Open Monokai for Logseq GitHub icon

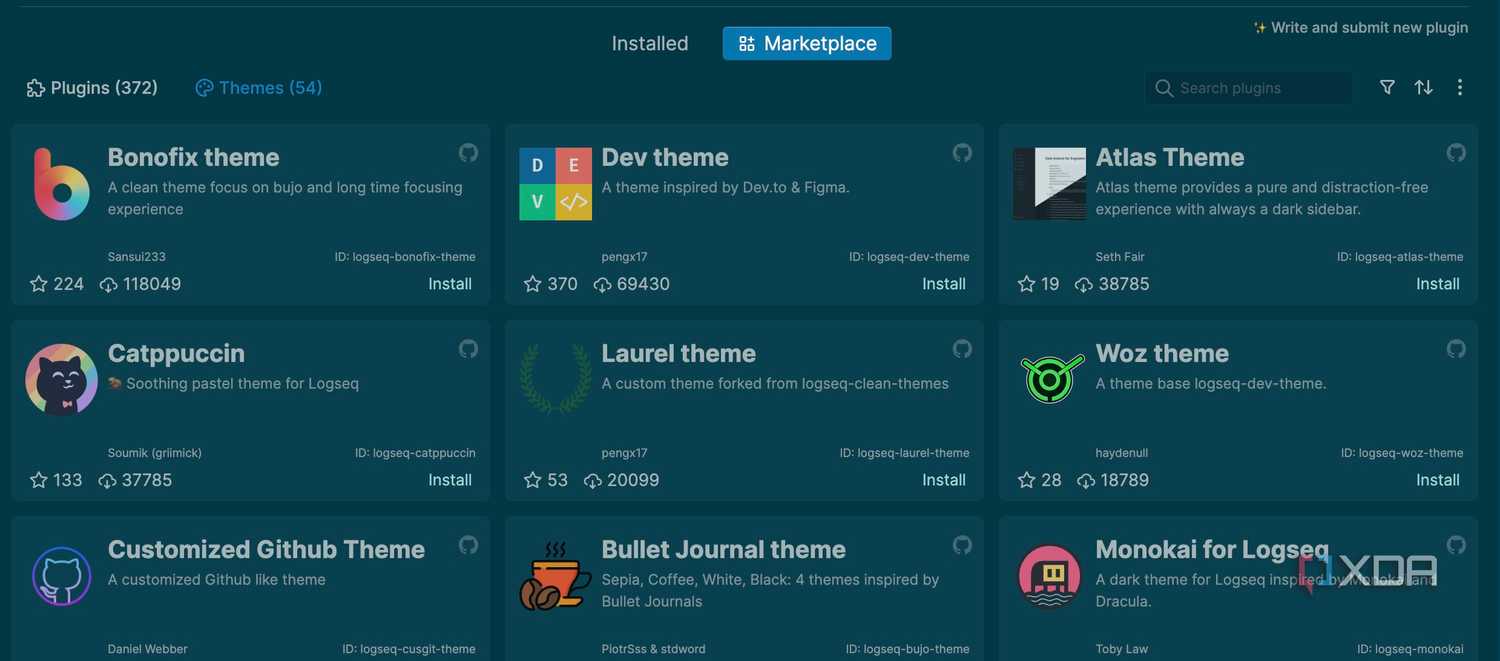(x=1456, y=545)
